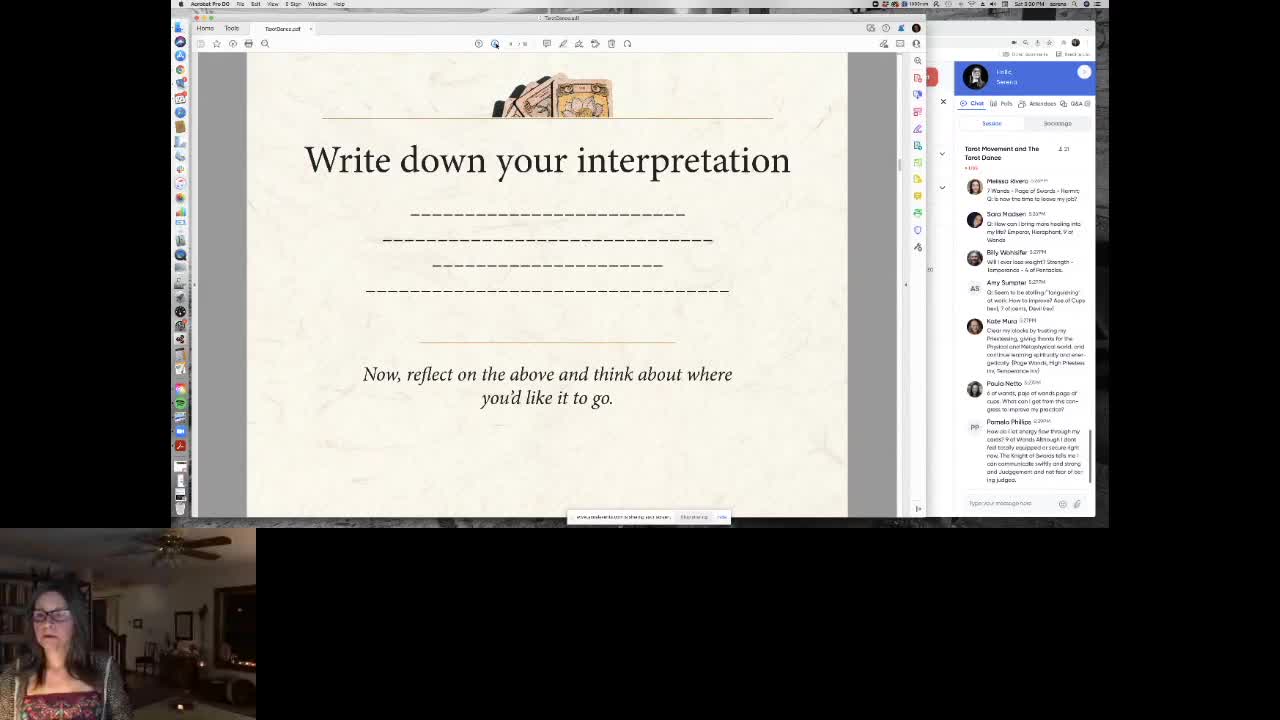Click the Edit PDF pencil icon in right pane

coord(917,129)
